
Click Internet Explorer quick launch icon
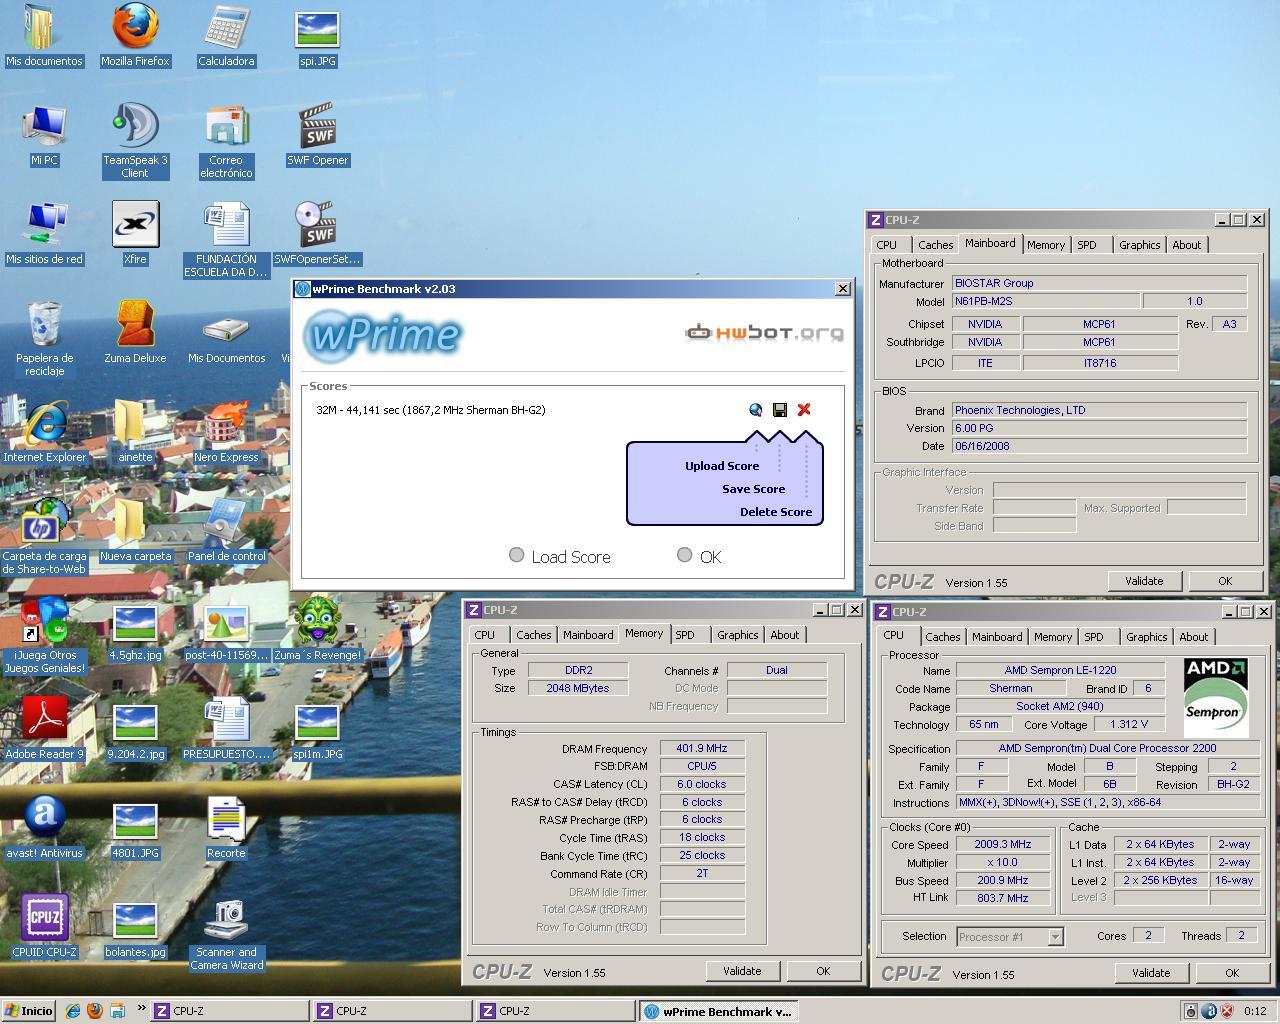73,1011
